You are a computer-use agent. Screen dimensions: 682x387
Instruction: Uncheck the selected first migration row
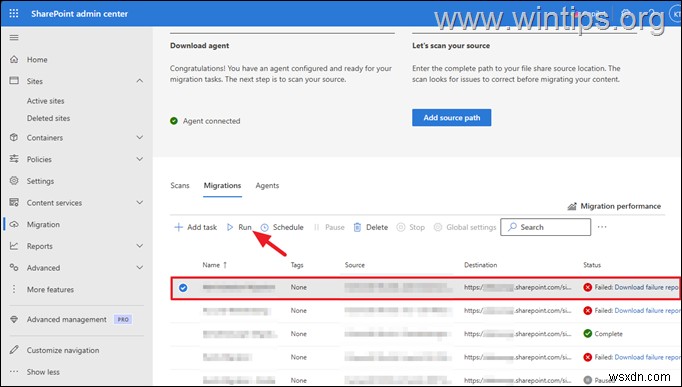pos(183,287)
